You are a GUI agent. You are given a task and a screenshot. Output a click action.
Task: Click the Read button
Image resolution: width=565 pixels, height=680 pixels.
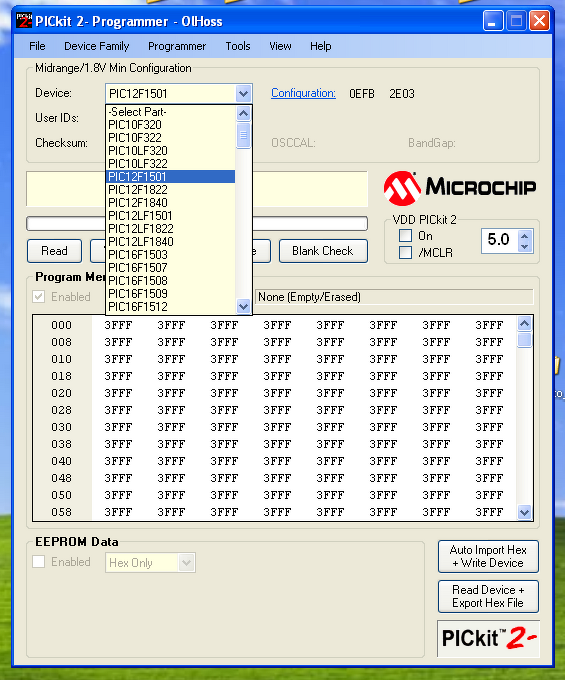point(54,251)
